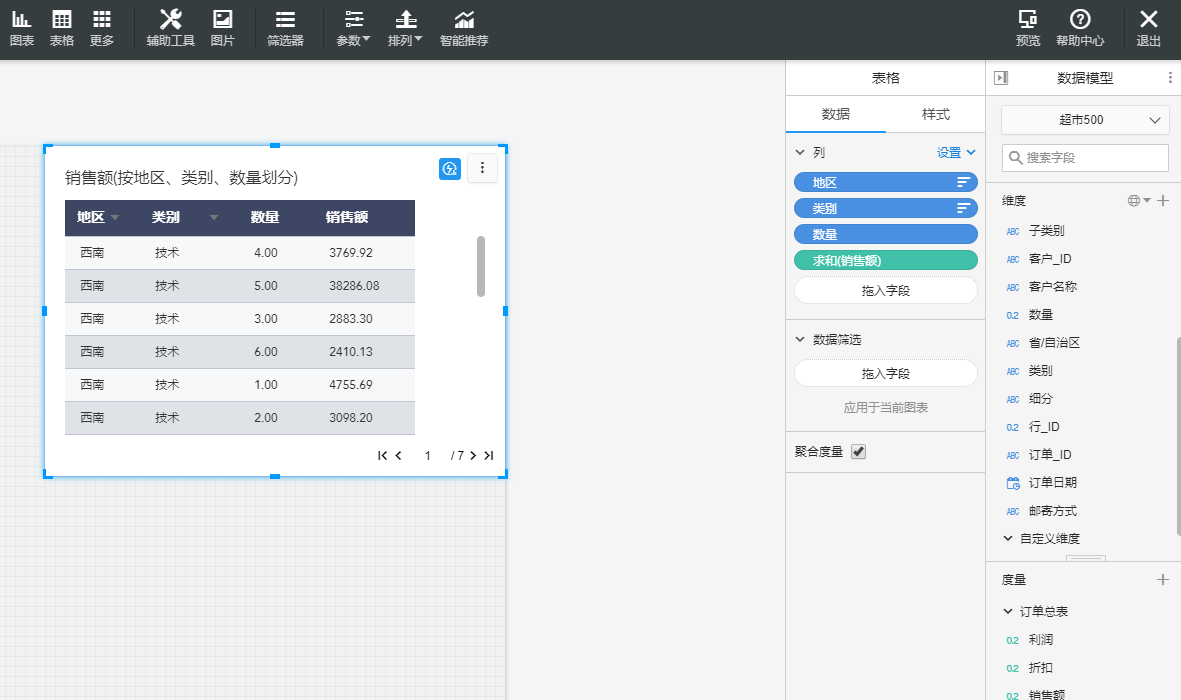Click the table's three-dot more menu
This screenshot has height=700, width=1181.
[x=482, y=168]
